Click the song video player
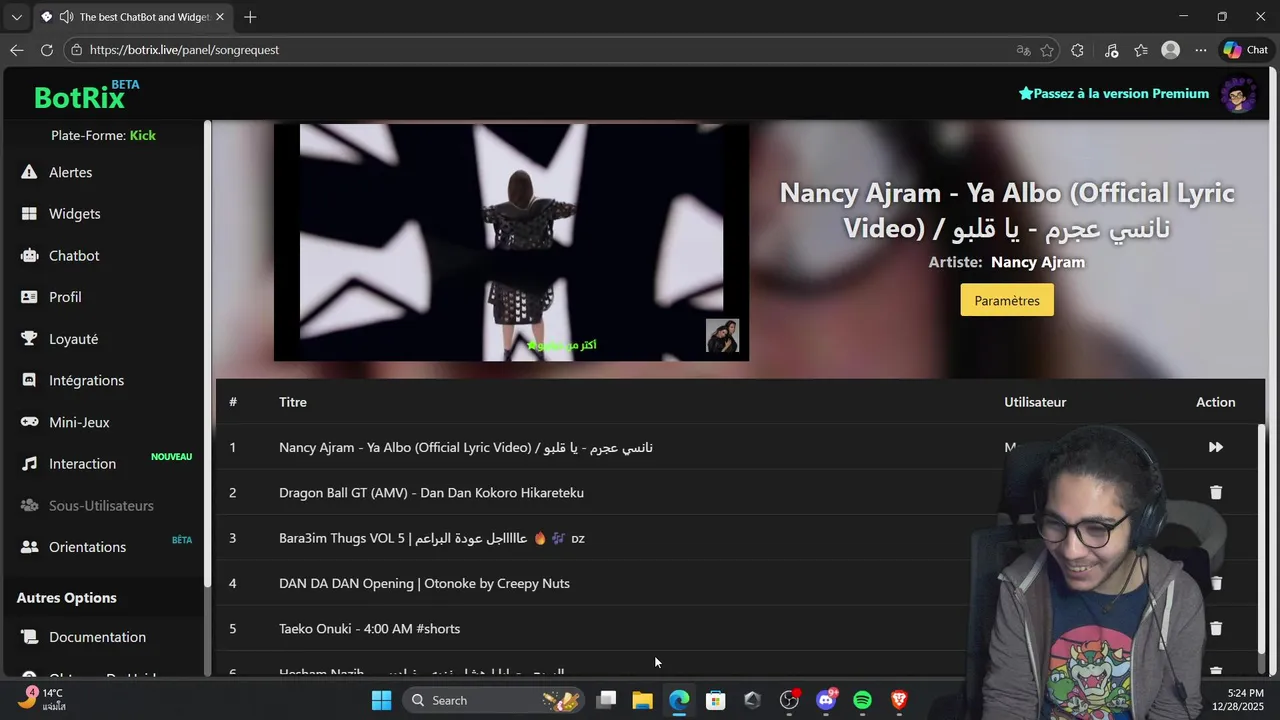The height and width of the screenshot is (720, 1280). pos(511,242)
